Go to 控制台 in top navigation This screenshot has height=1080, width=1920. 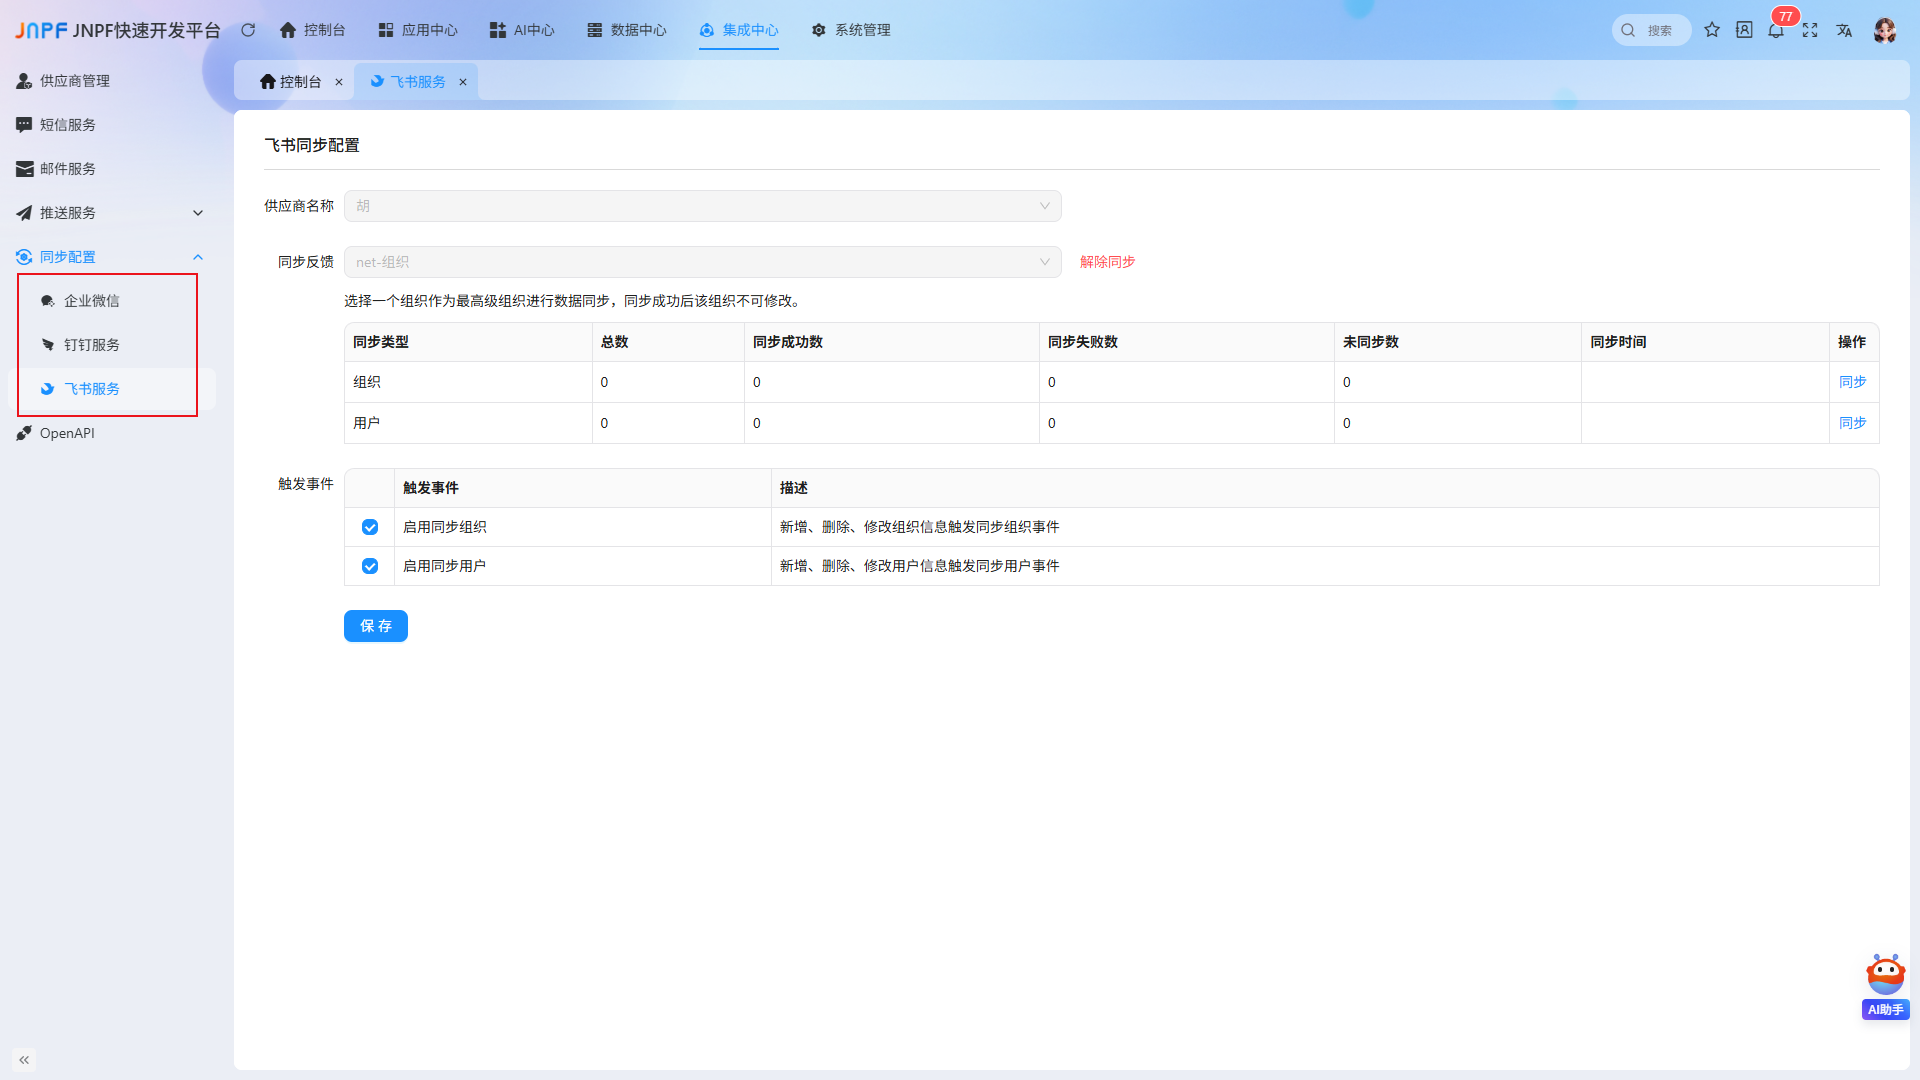coord(312,30)
